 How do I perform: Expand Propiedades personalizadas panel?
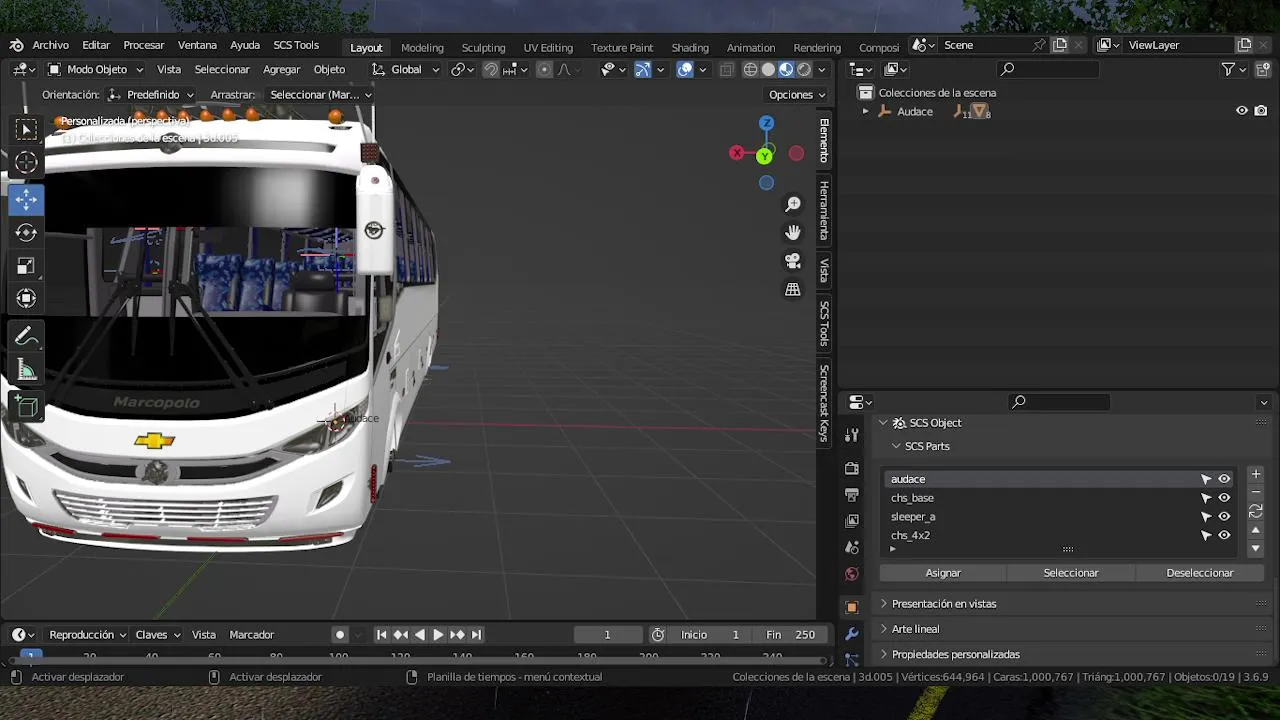(955, 654)
